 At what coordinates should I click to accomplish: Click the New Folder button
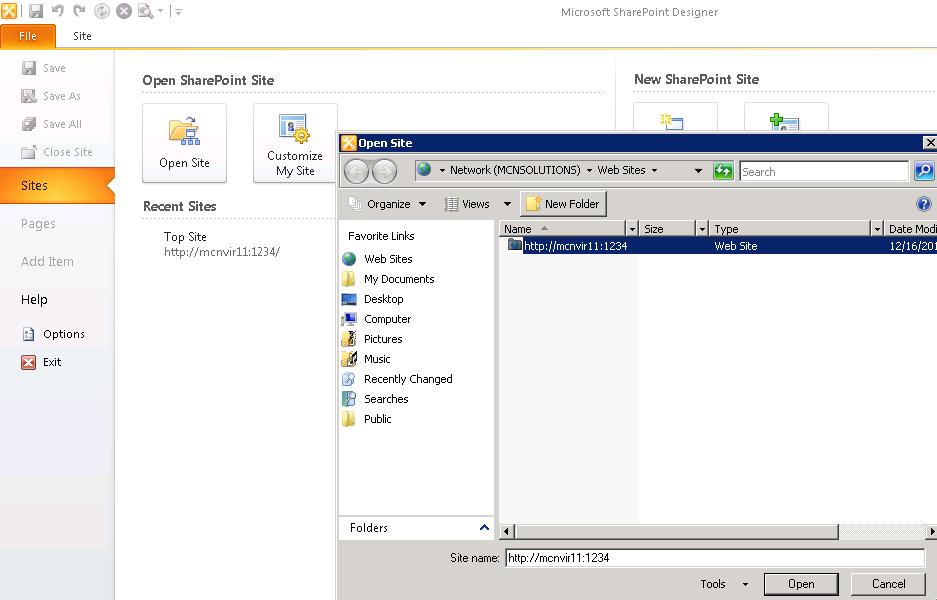[564, 204]
